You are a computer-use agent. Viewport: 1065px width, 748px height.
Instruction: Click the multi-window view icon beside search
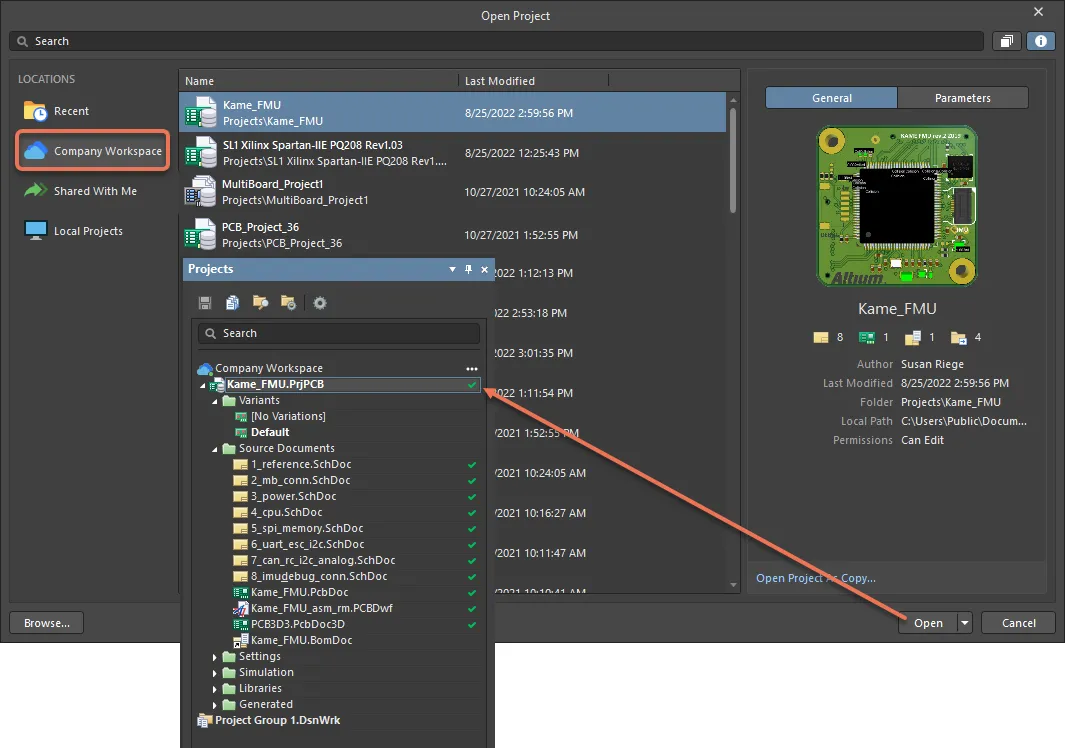tap(1007, 41)
